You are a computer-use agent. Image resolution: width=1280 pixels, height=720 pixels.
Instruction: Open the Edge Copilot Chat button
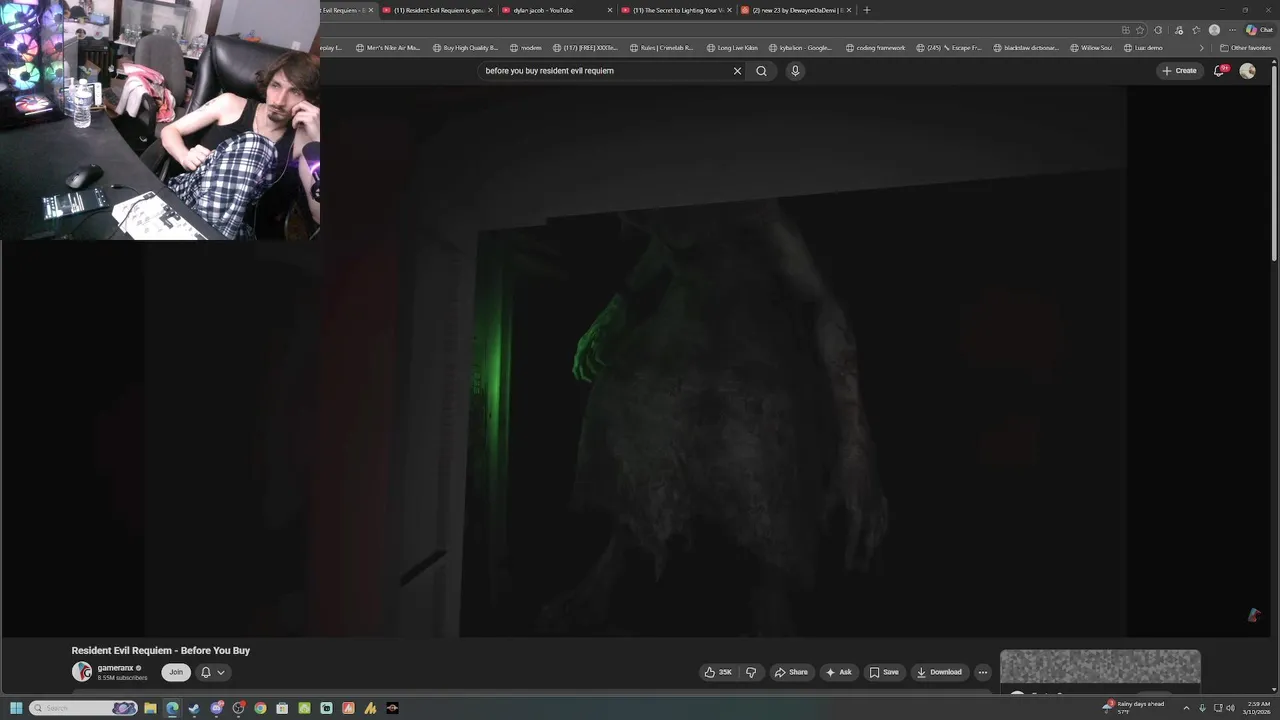[1259, 30]
